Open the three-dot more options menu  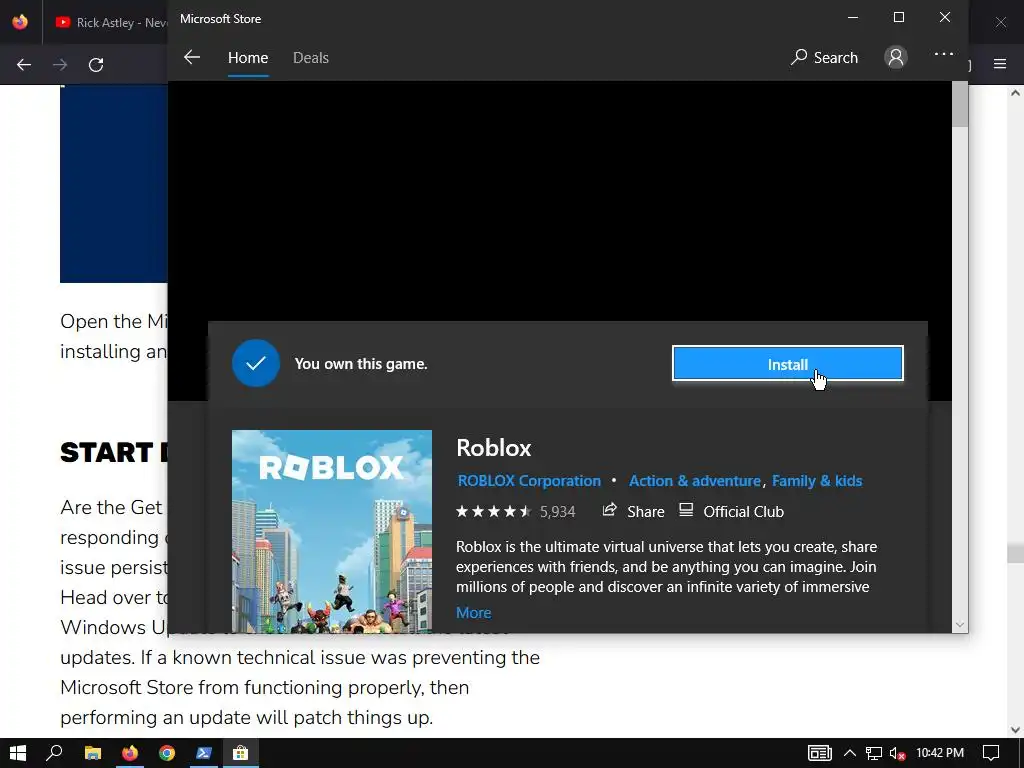944,54
